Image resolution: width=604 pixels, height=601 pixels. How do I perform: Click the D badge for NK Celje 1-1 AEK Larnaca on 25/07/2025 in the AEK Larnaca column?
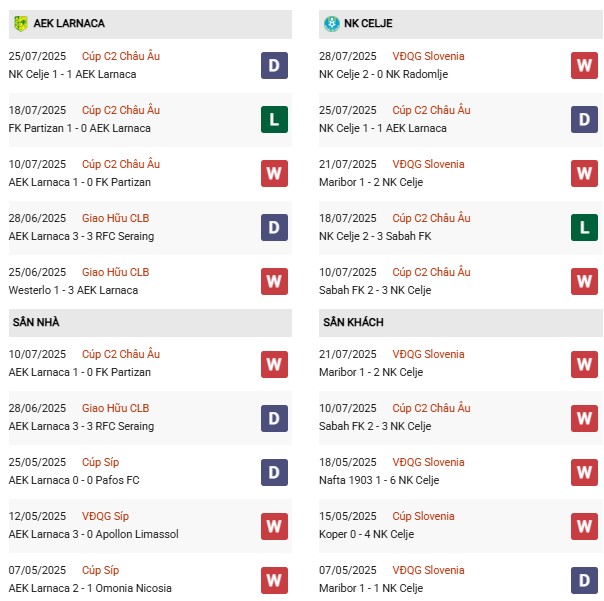pos(274,65)
